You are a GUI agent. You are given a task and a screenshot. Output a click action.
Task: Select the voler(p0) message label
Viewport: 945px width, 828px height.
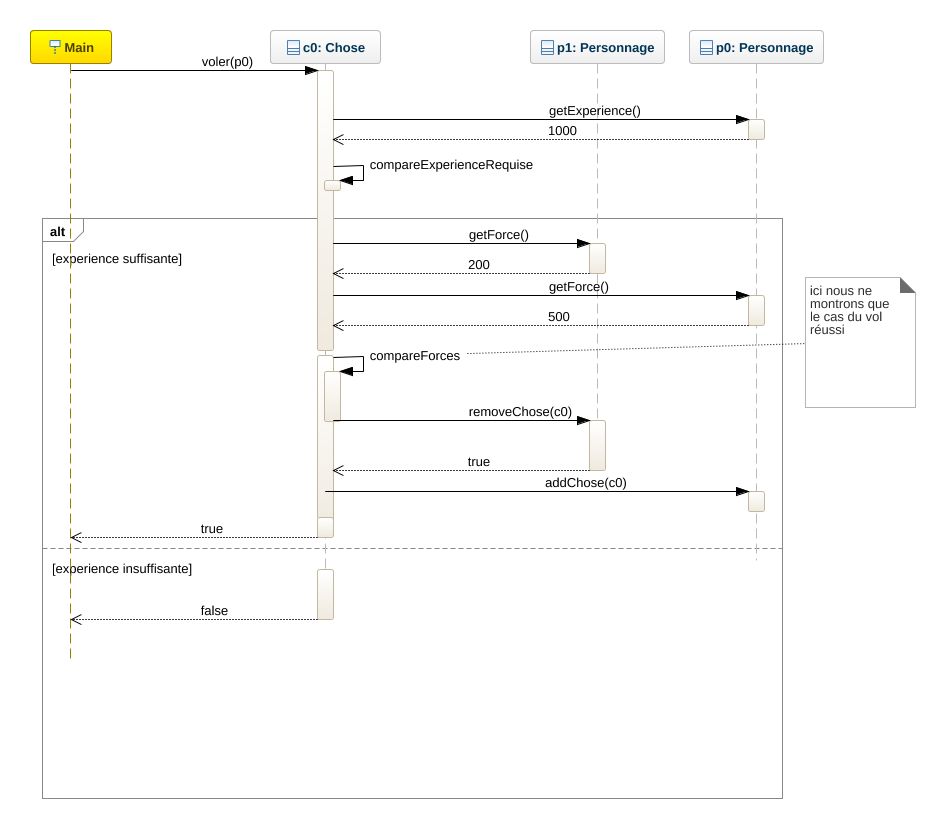227,61
